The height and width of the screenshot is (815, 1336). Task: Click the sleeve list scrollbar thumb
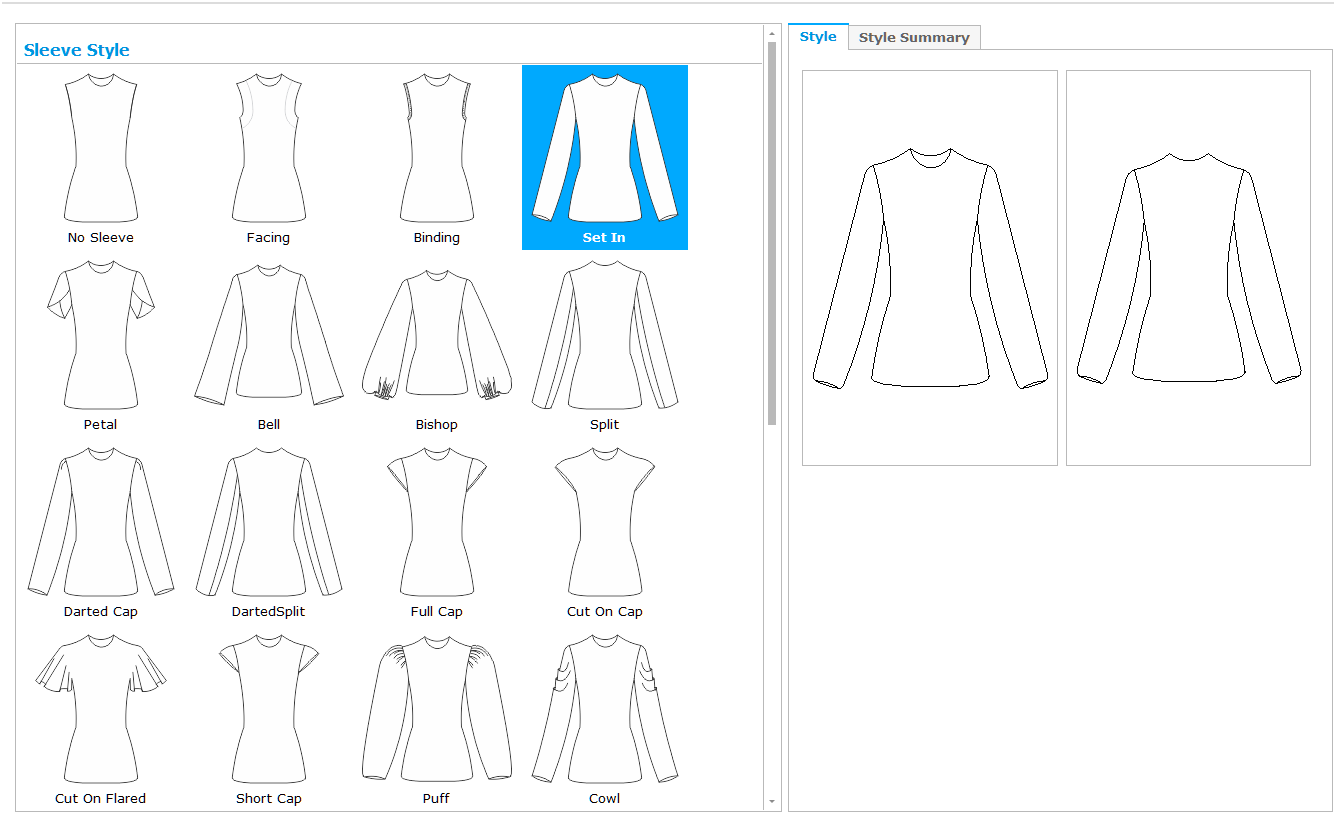(x=772, y=233)
